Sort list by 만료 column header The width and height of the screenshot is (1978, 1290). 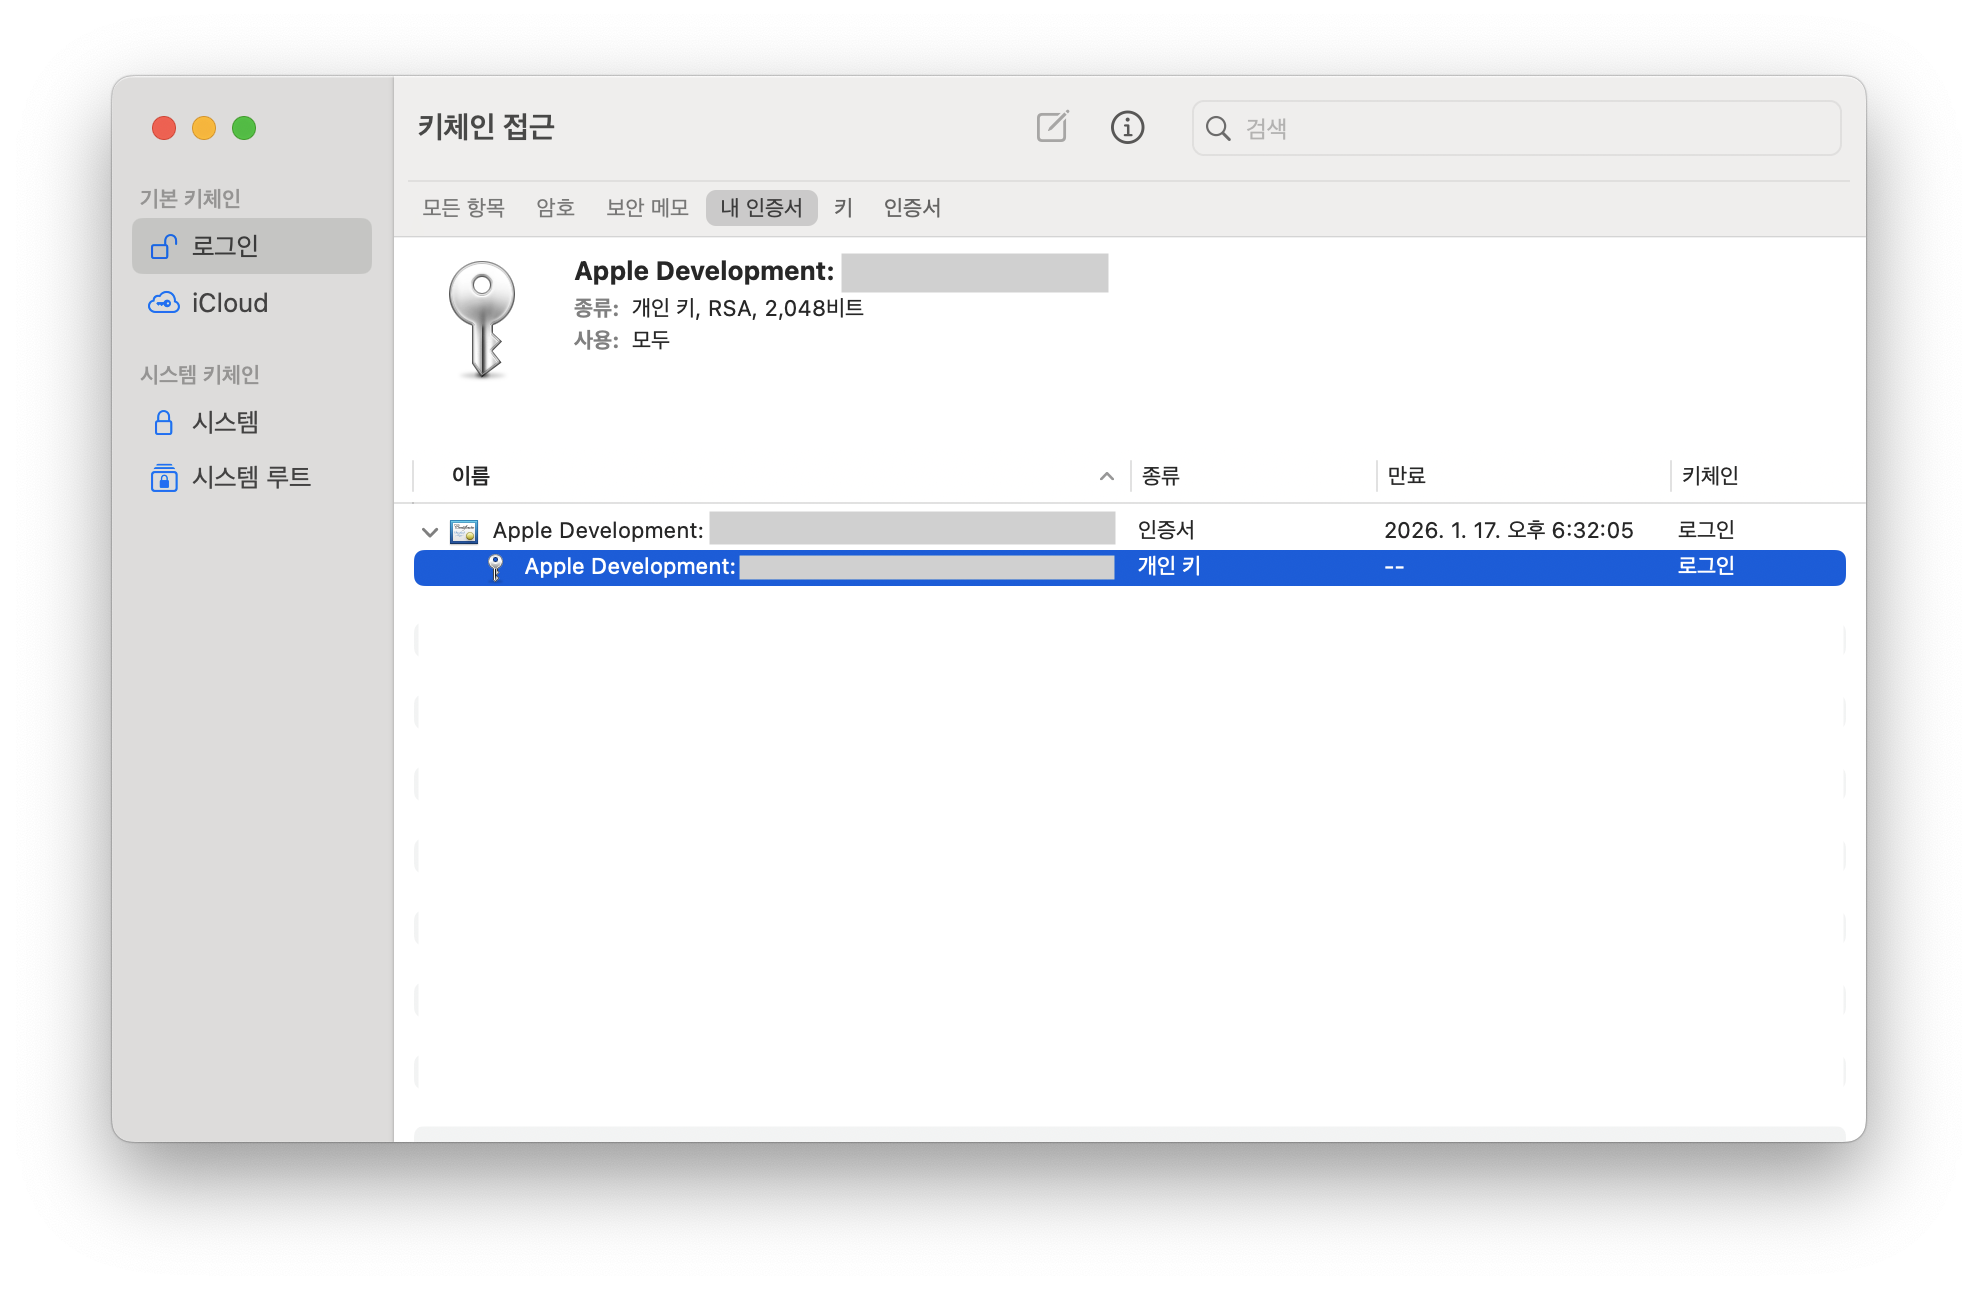click(1406, 476)
